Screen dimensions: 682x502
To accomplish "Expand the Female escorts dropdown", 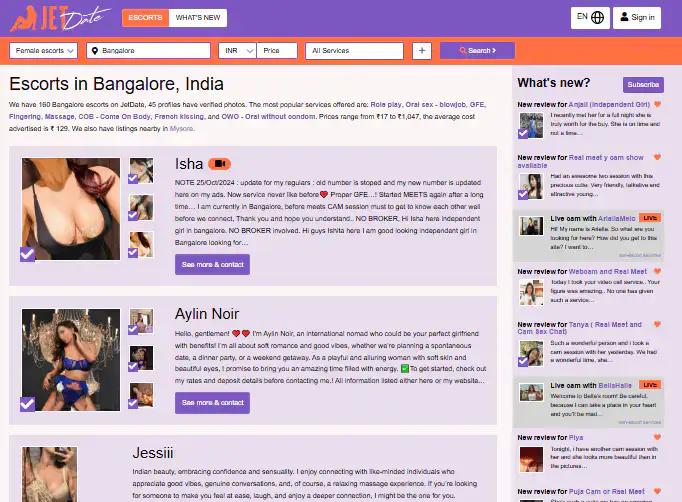I will point(43,50).
